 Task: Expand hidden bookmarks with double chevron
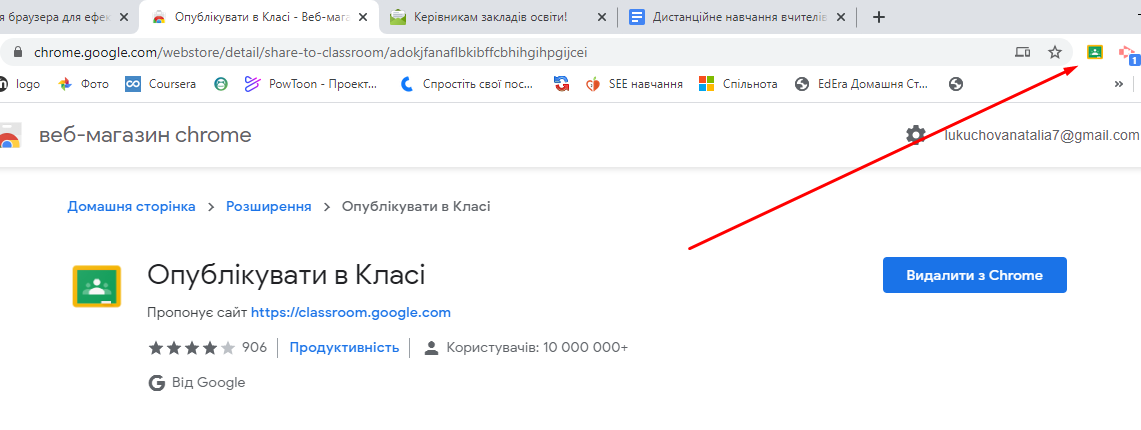tap(1118, 84)
